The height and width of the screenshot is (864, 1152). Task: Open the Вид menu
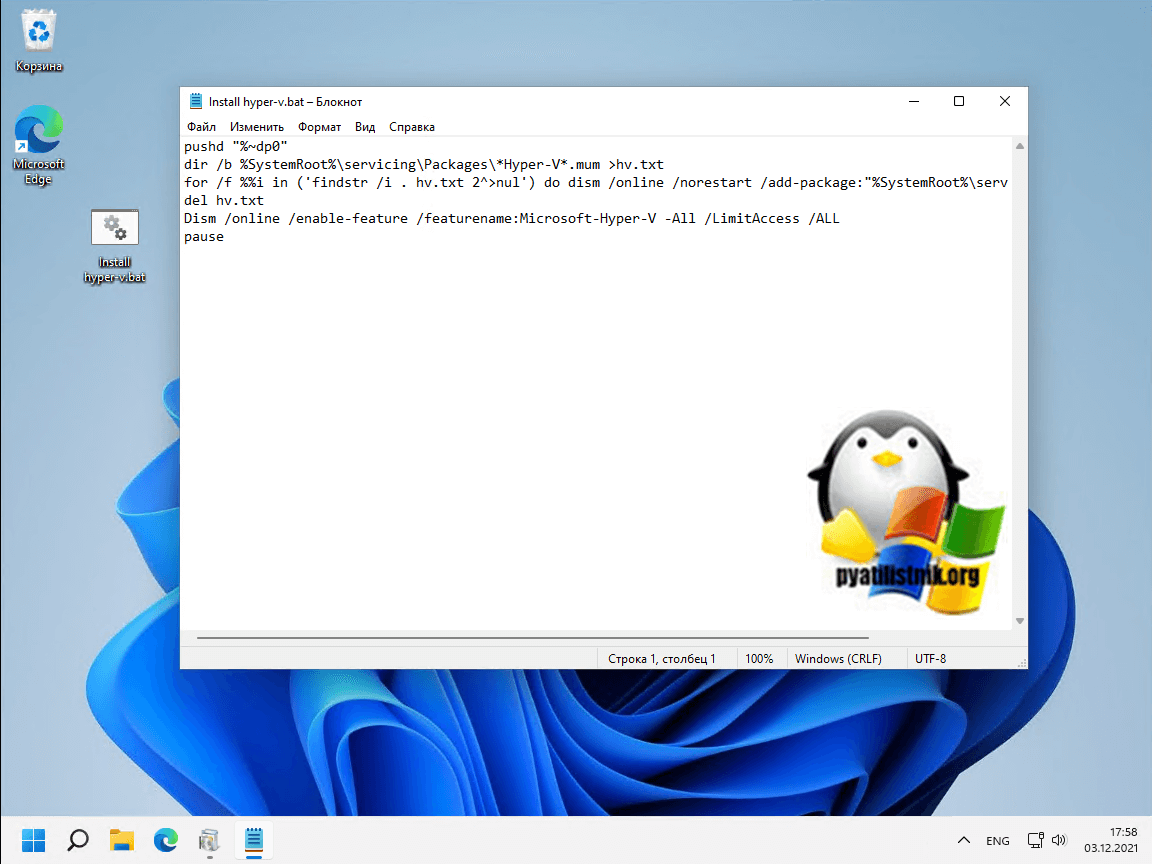365,127
